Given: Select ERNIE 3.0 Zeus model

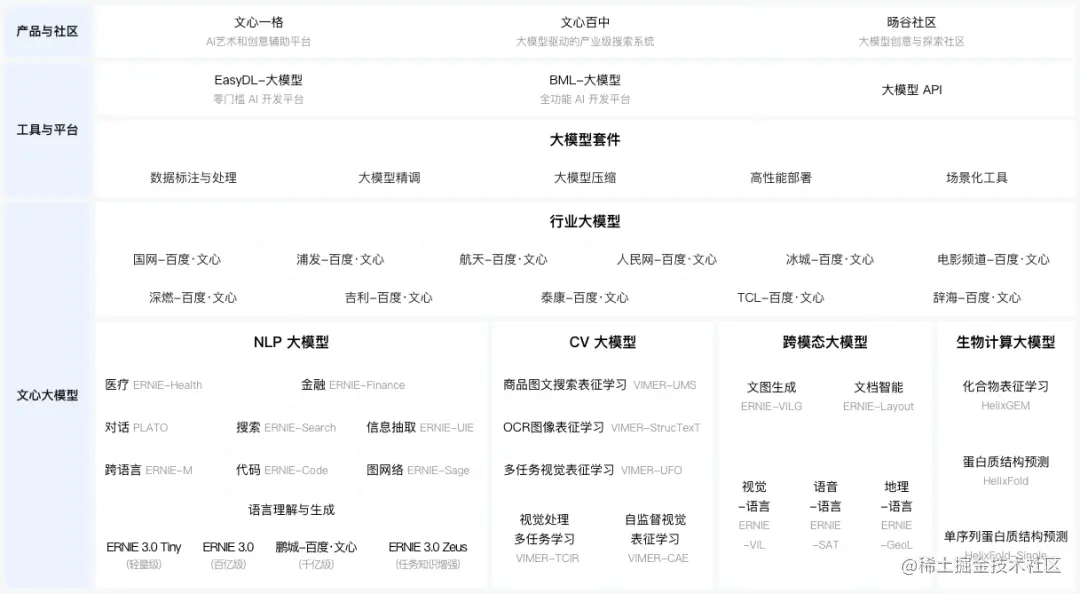Looking at the screenshot, I should point(428,555).
